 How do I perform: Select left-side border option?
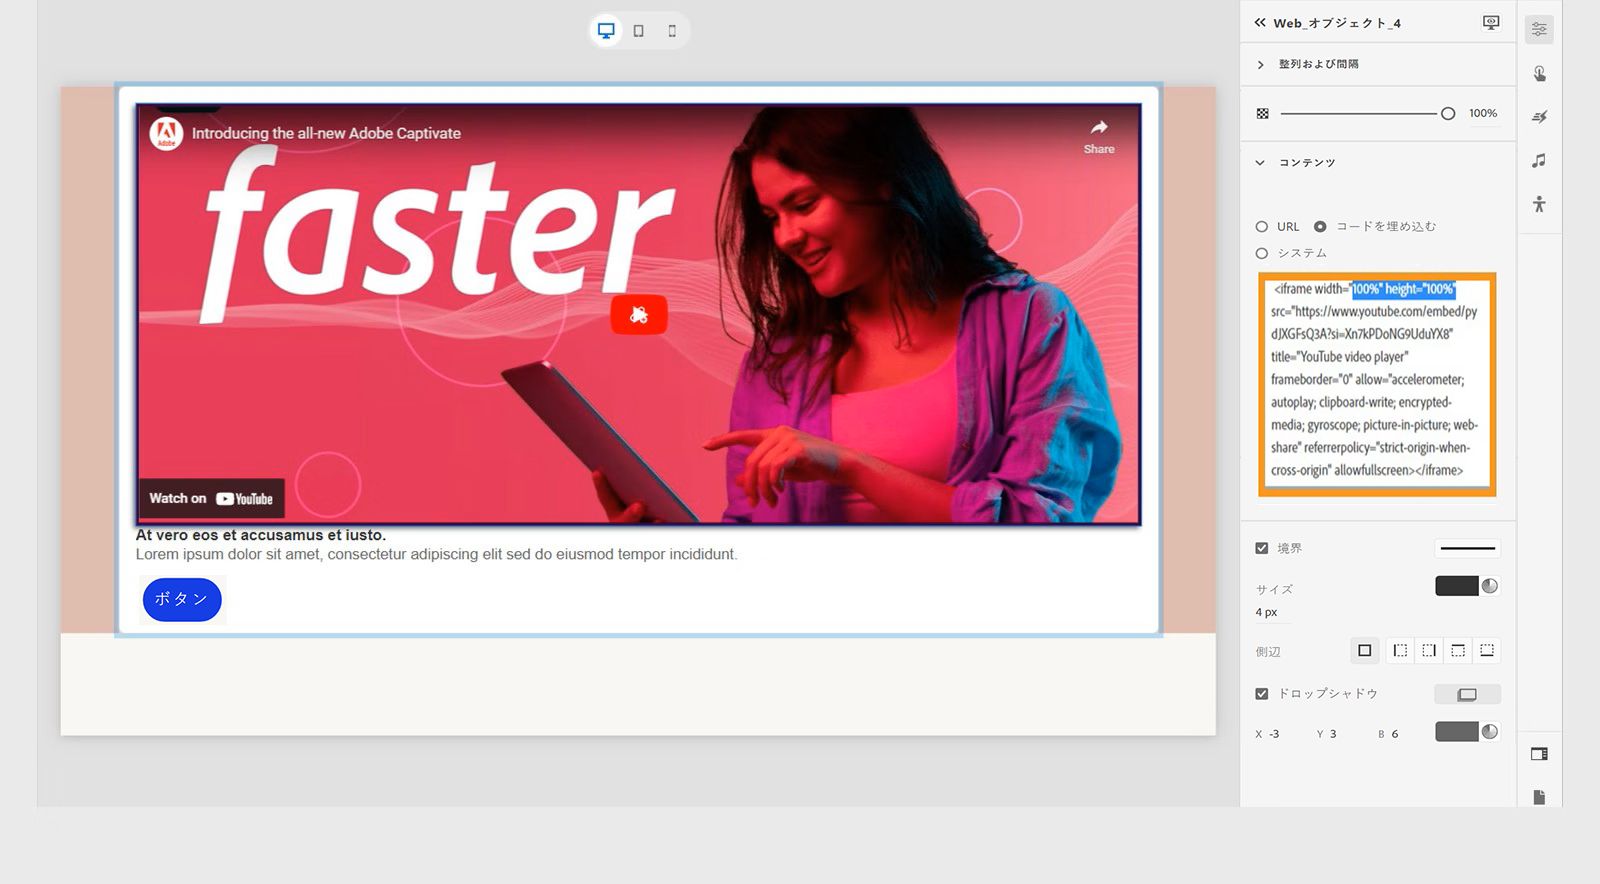(1400, 651)
